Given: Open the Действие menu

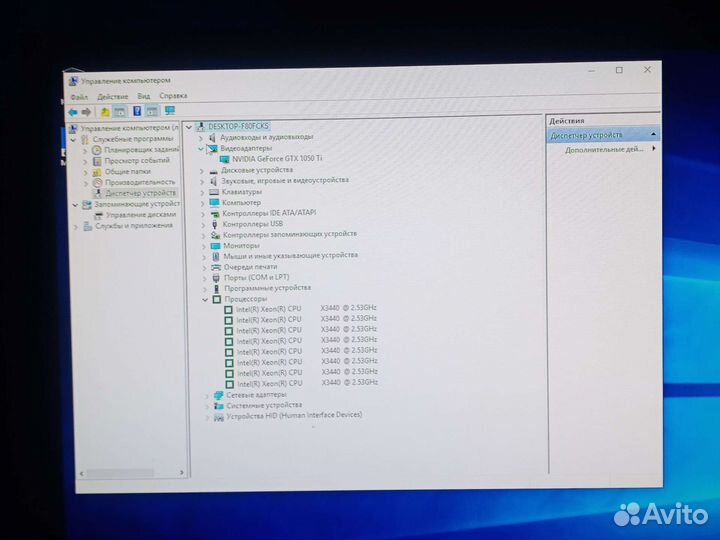Looking at the screenshot, I should [112, 97].
